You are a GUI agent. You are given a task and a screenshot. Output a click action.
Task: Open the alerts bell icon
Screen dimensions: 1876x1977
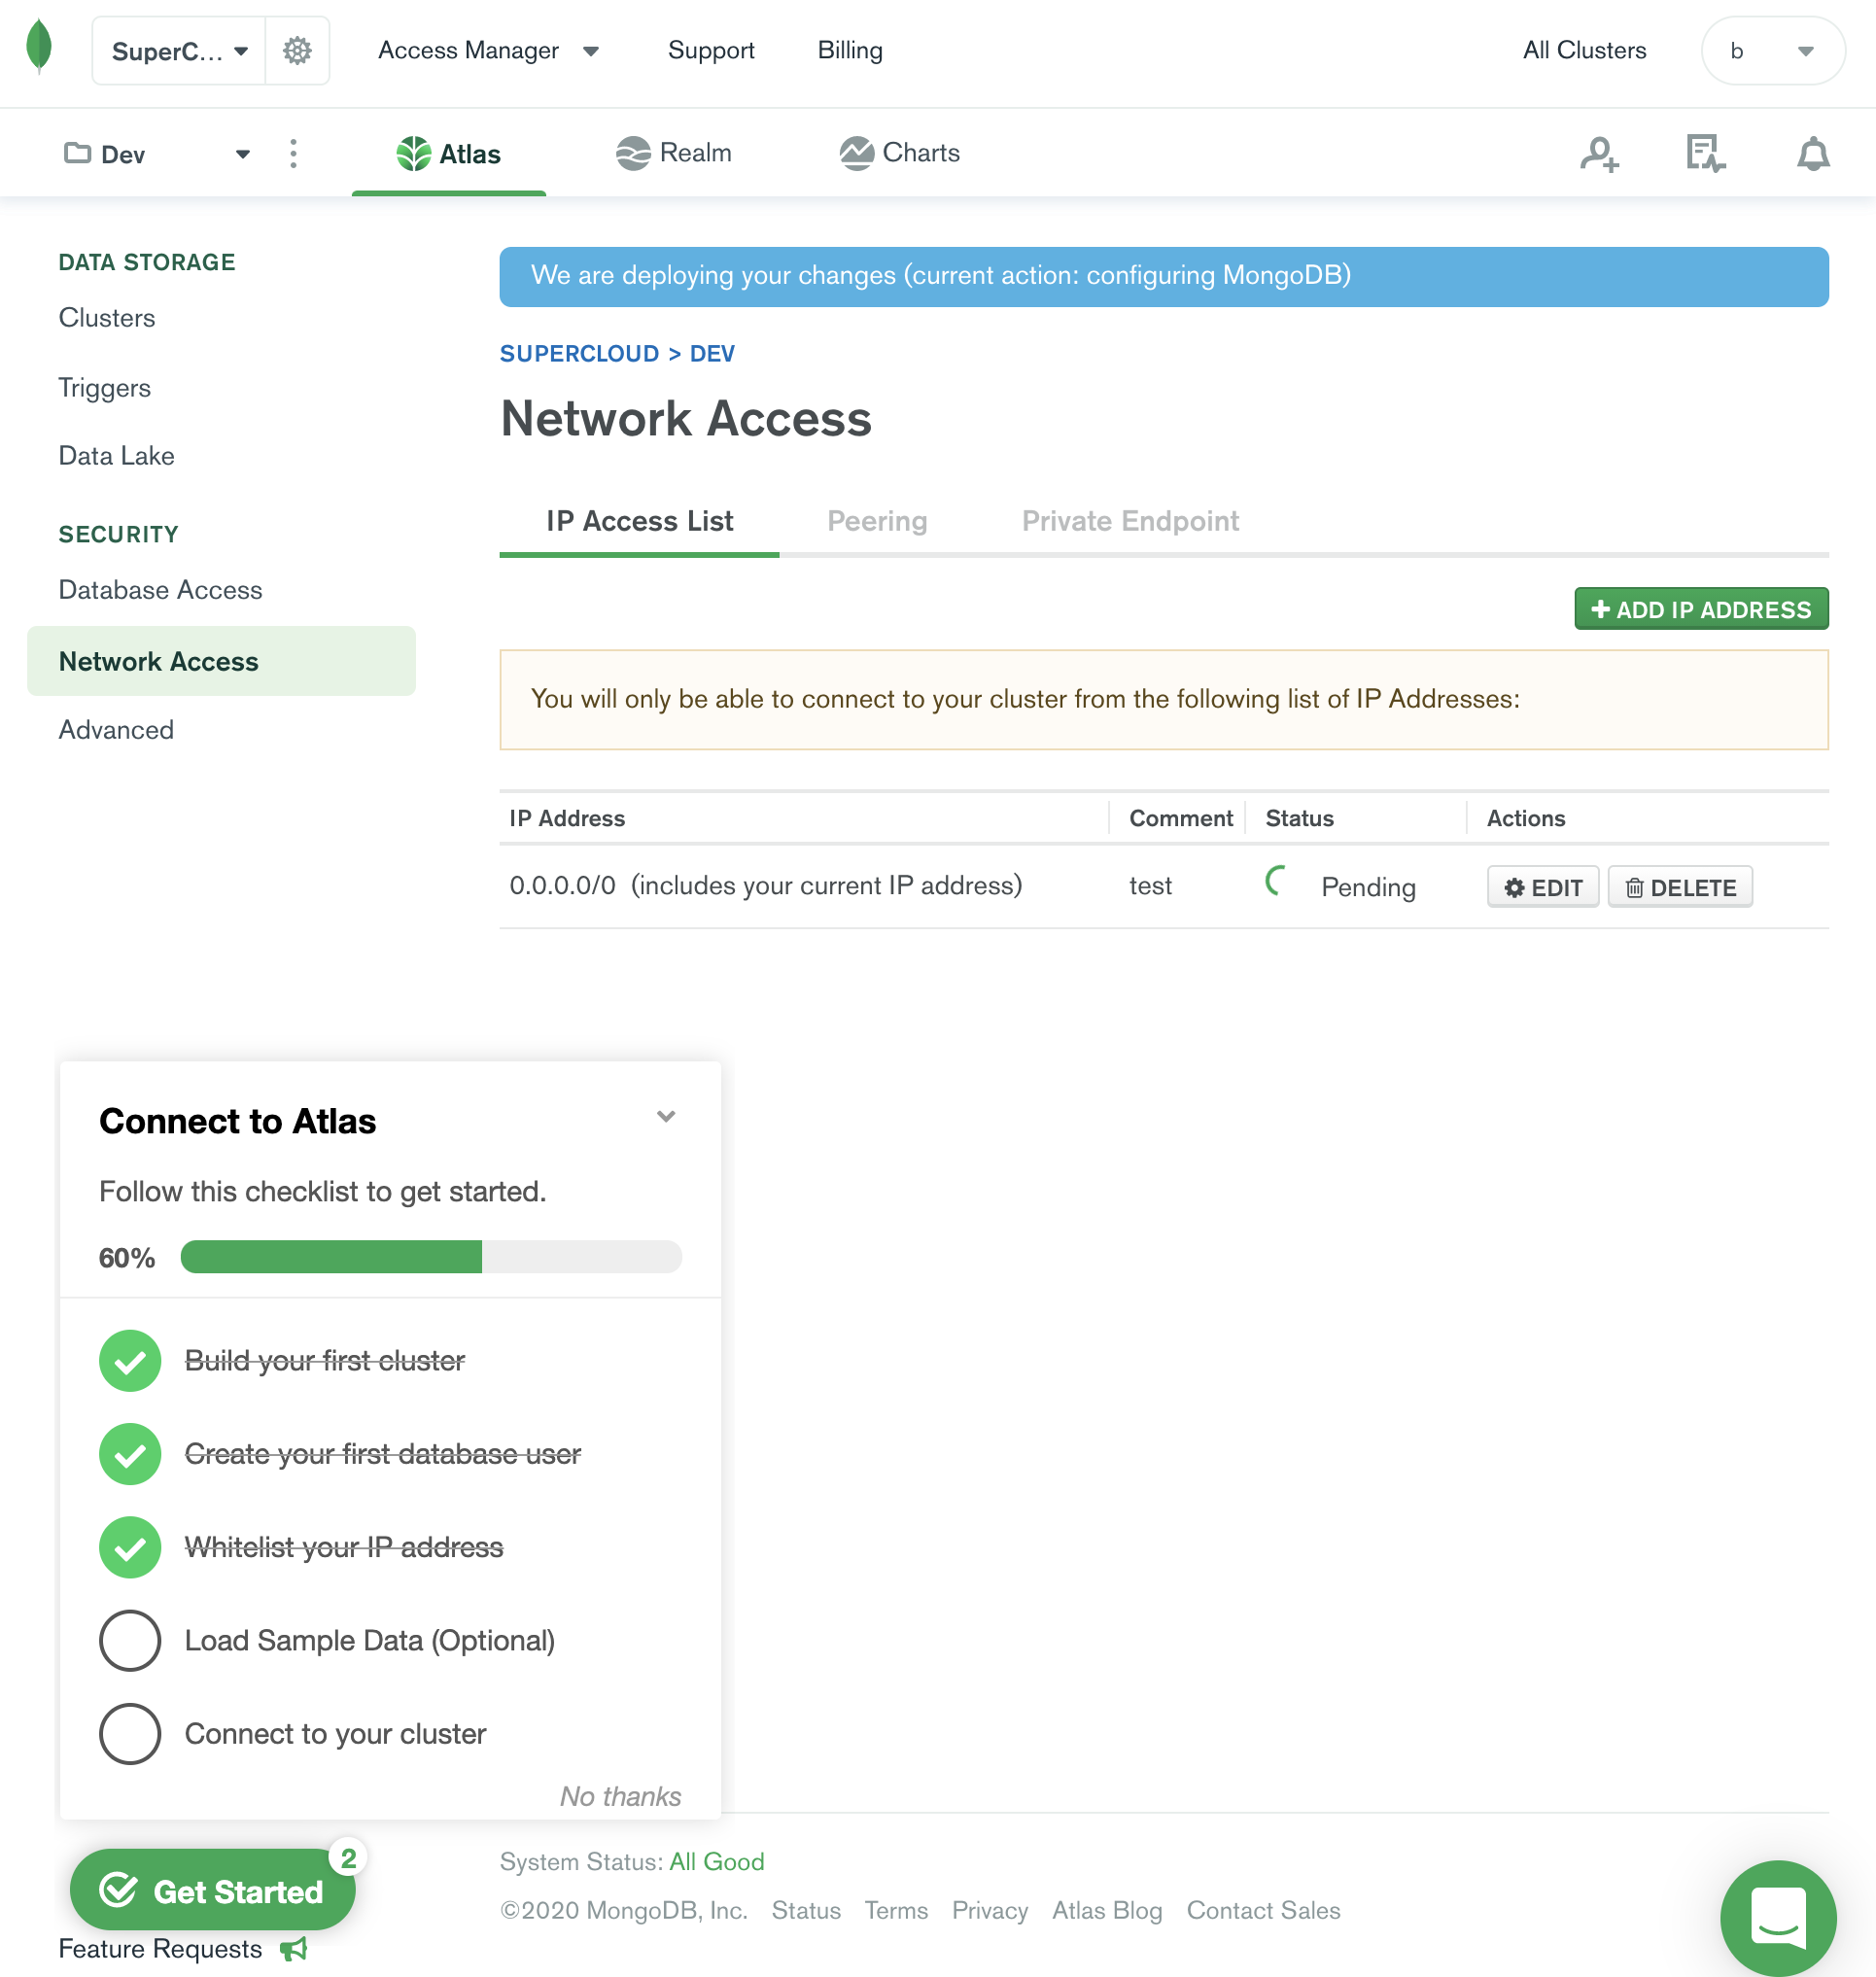click(x=1812, y=154)
